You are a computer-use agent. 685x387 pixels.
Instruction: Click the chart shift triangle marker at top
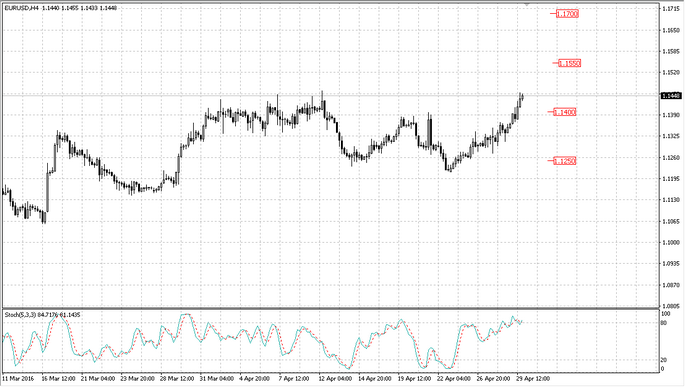tap(527, 4)
